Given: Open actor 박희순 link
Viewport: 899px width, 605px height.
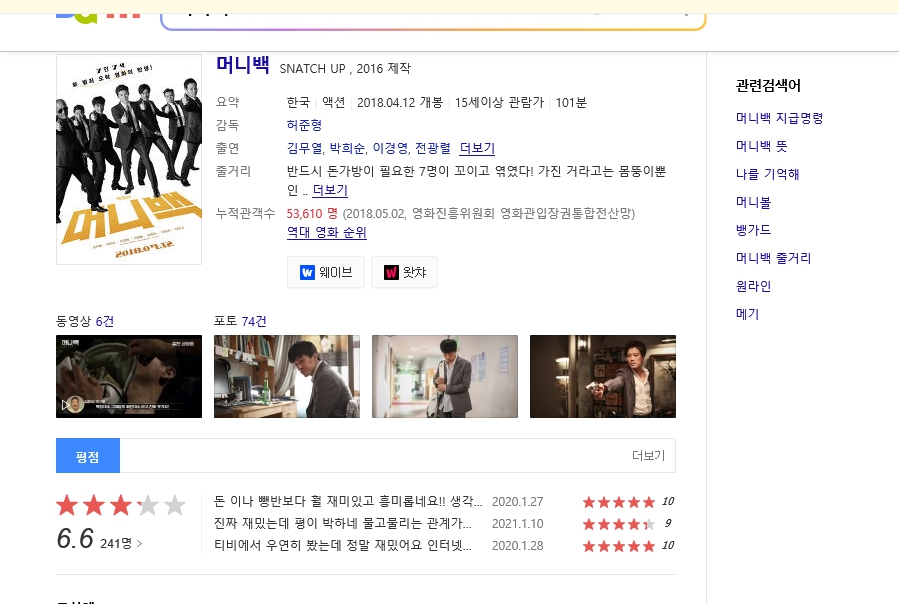Looking at the screenshot, I should [x=347, y=148].
